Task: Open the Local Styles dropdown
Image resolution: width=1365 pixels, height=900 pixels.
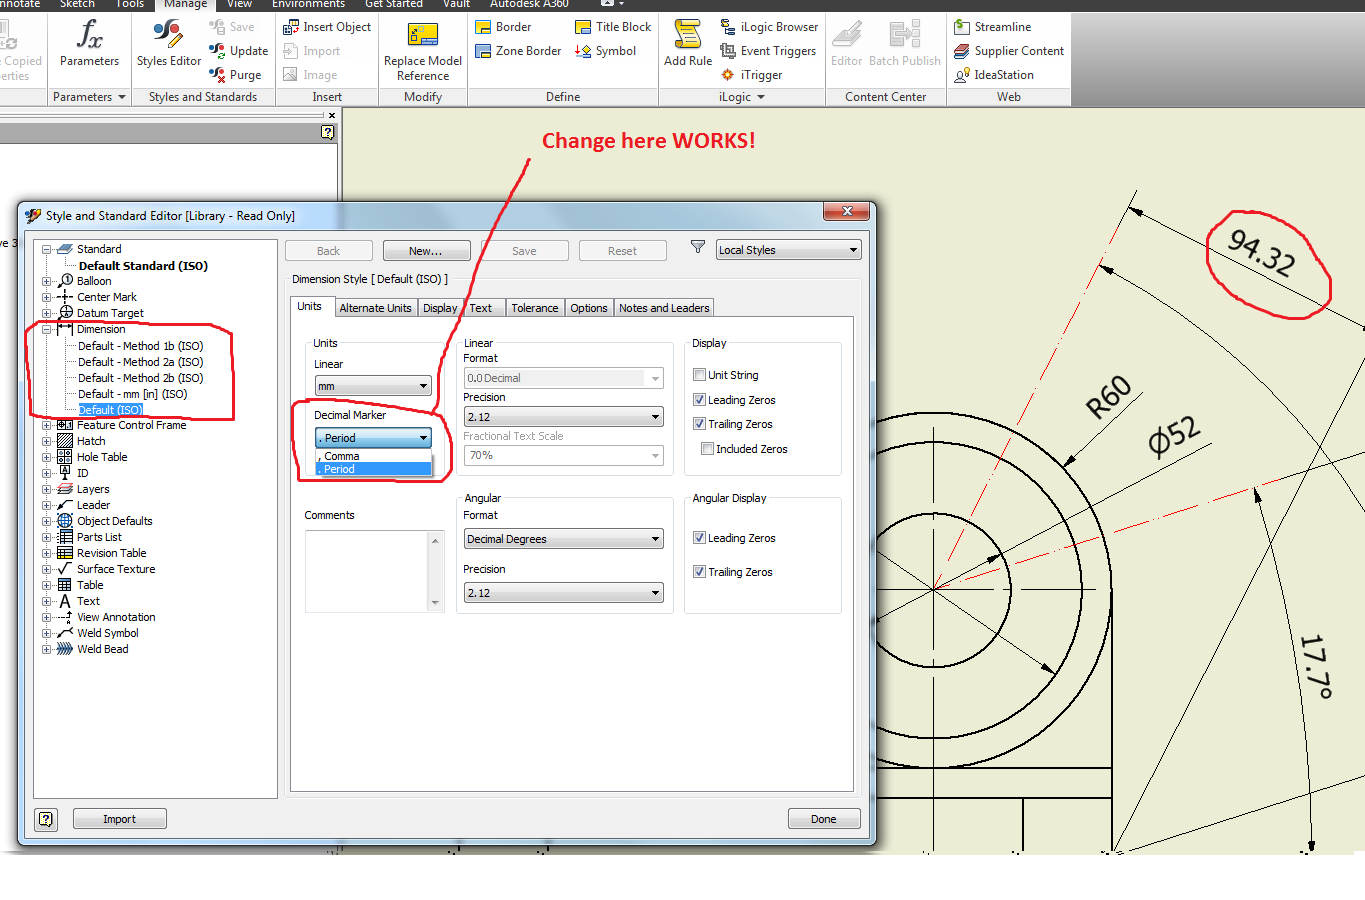Action: click(x=788, y=249)
